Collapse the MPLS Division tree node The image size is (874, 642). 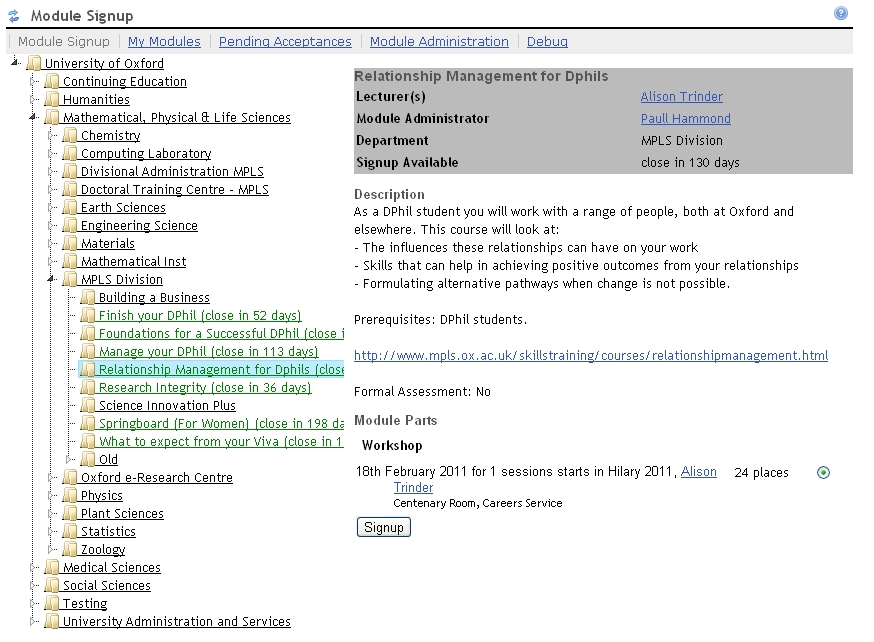click(x=51, y=280)
